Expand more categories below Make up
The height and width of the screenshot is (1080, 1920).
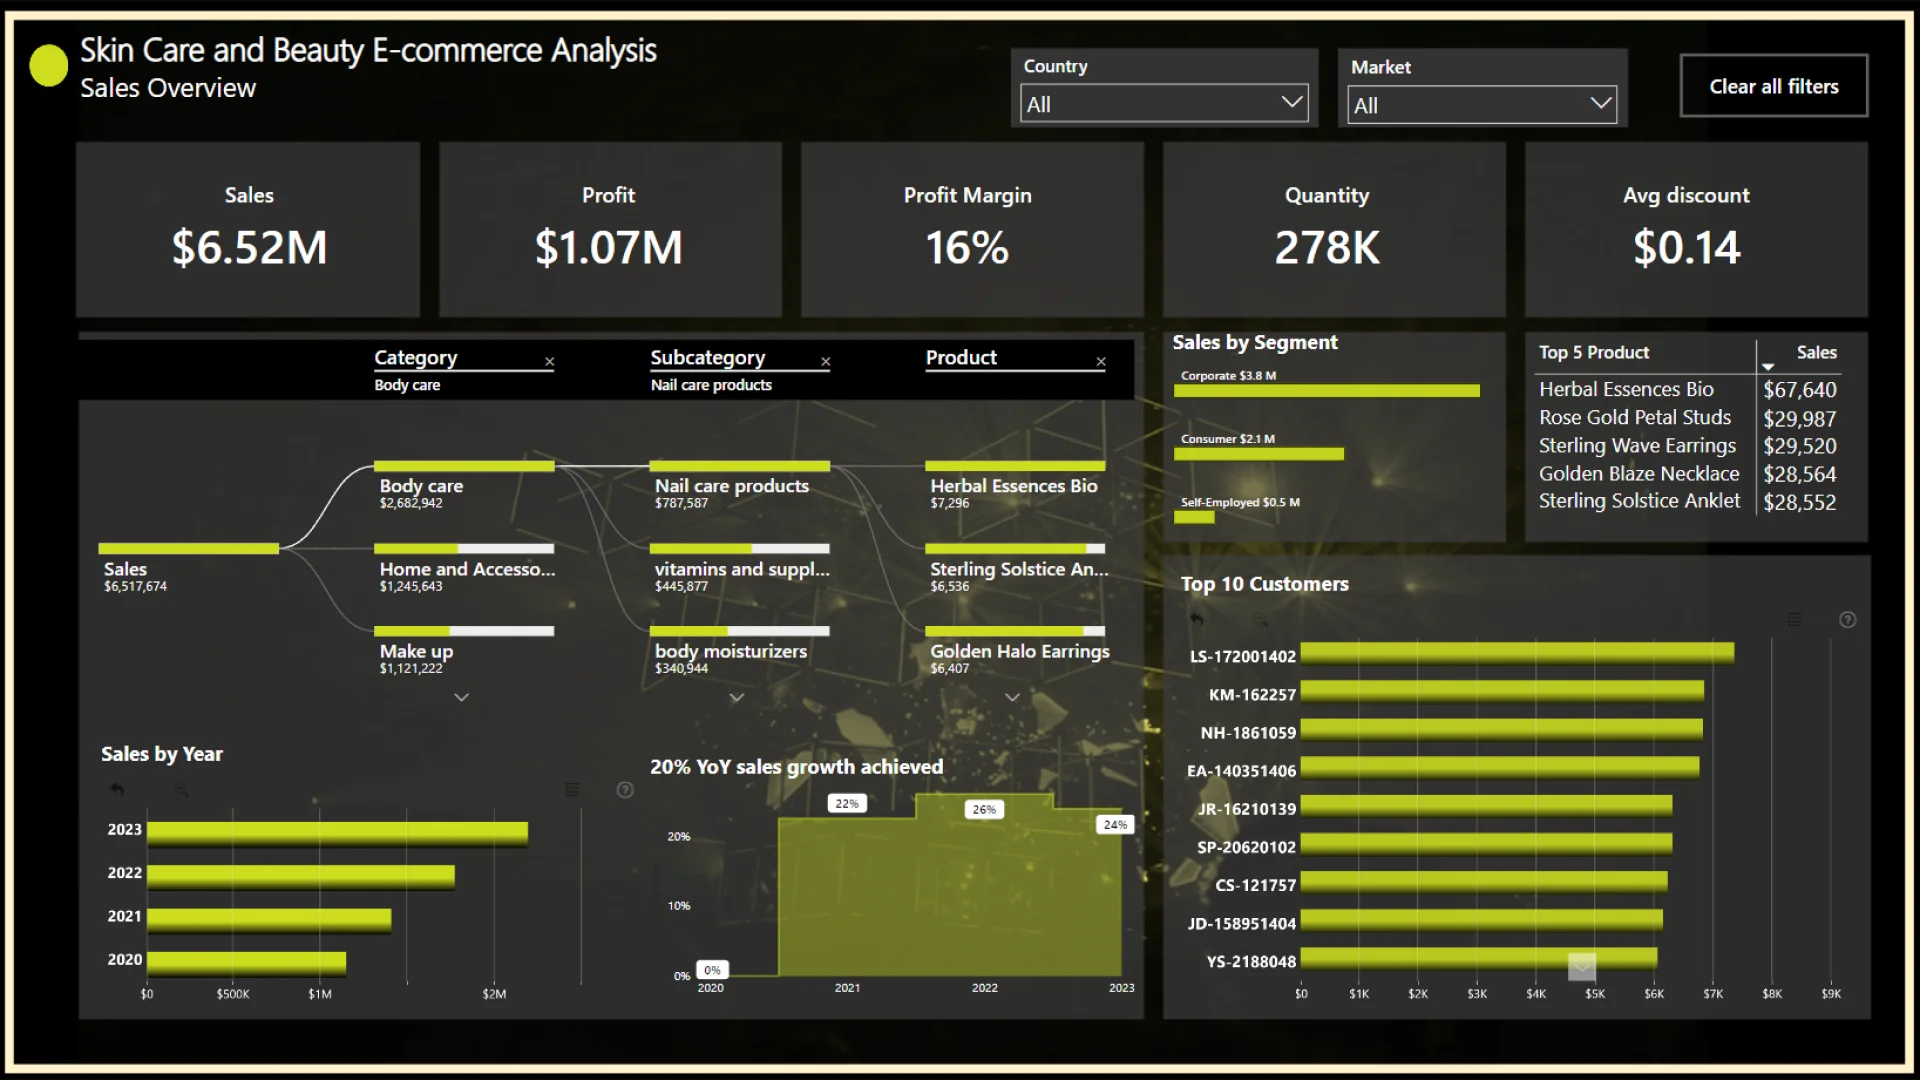click(461, 697)
